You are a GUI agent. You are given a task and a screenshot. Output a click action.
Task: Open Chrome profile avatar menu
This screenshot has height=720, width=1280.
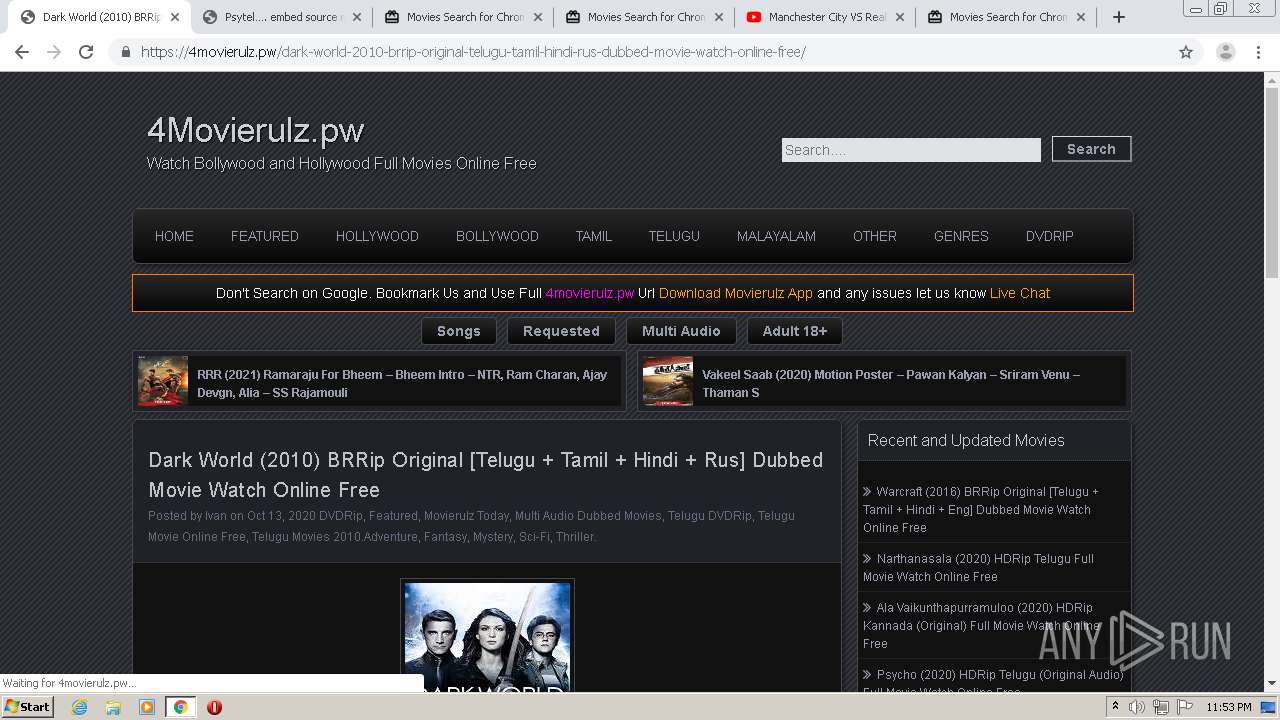pyautogui.click(x=1225, y=52)
